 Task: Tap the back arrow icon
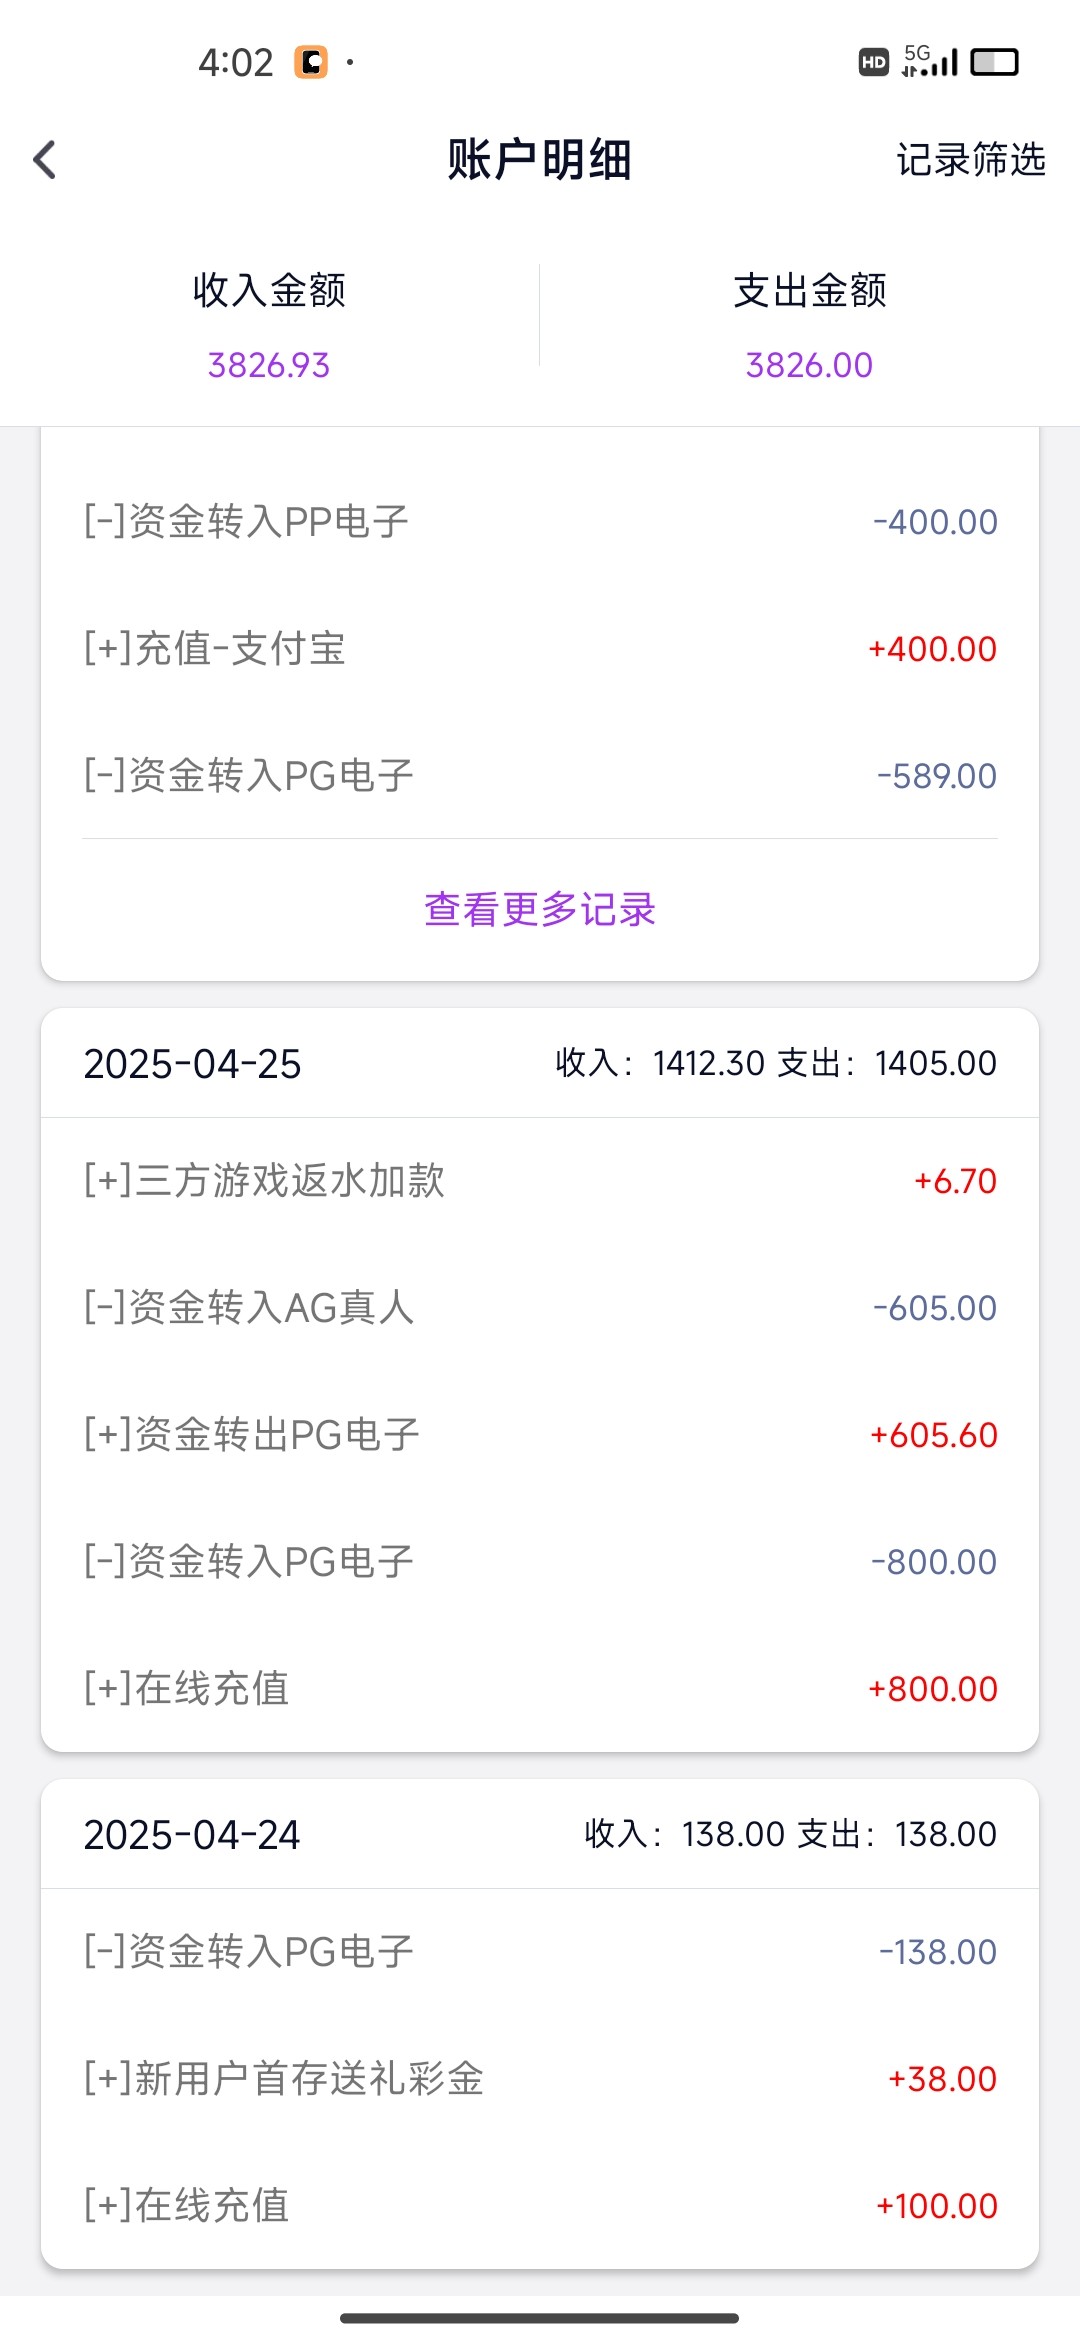(x=45, y=160)
